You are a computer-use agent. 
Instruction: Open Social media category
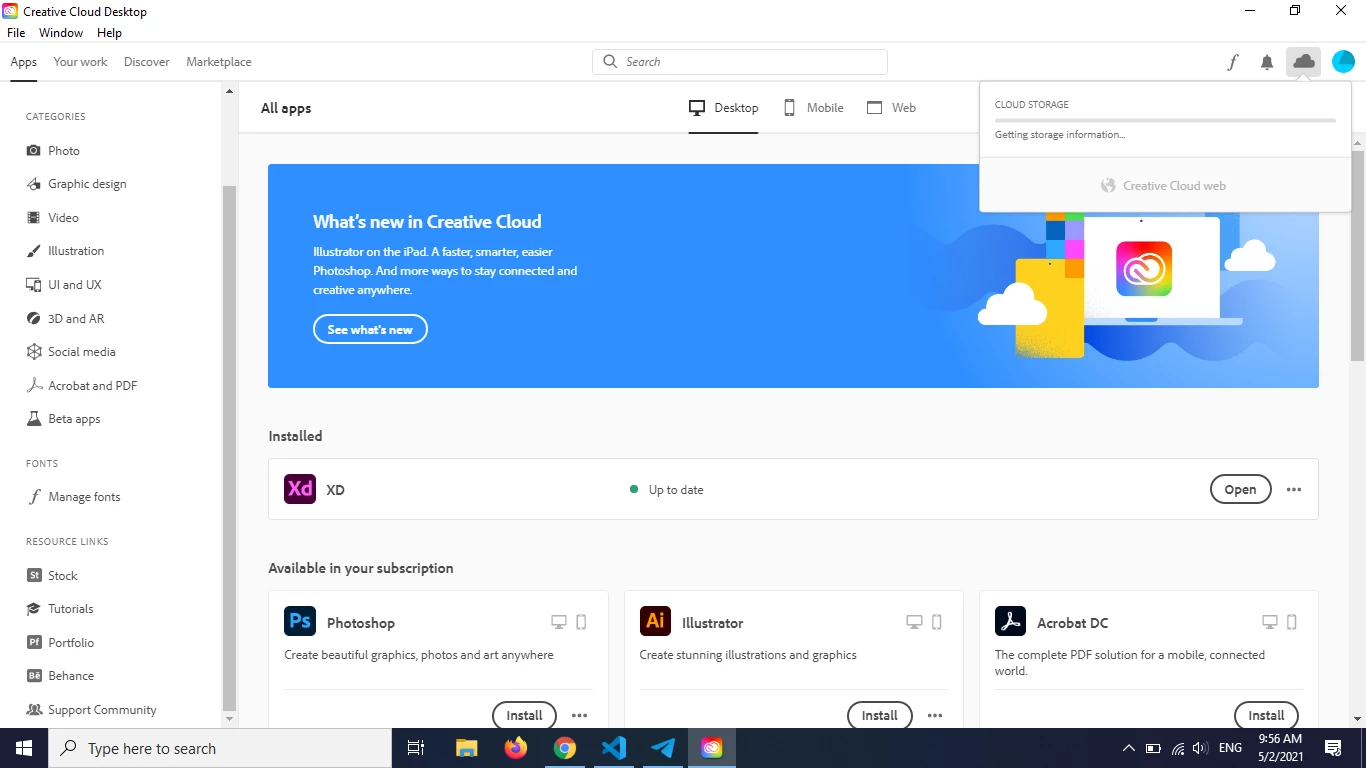pos(70,352)
